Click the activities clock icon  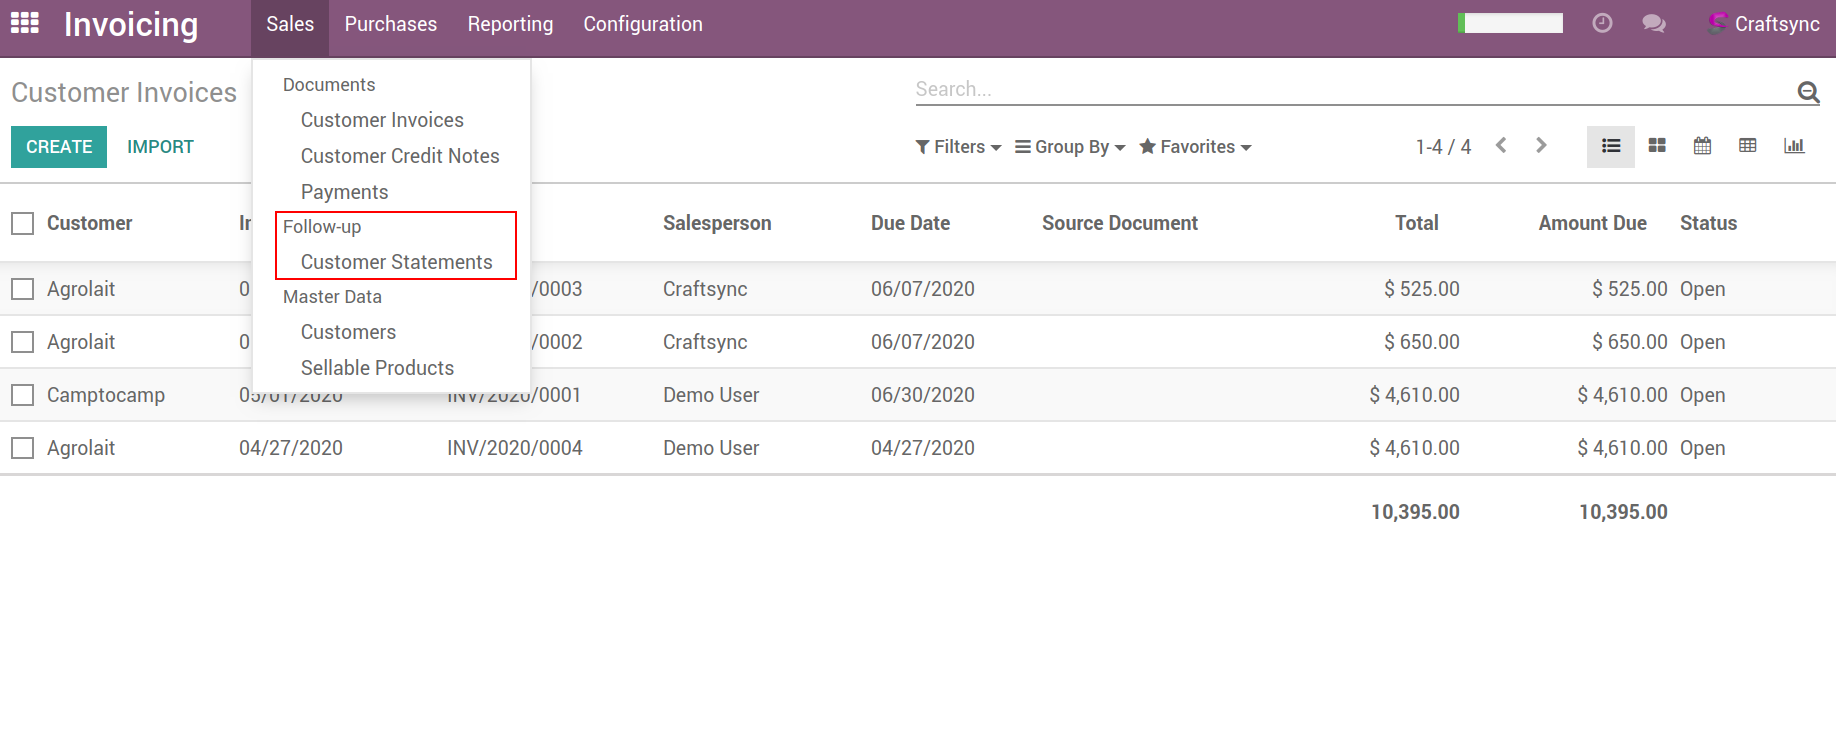(x=1602, y=23)
